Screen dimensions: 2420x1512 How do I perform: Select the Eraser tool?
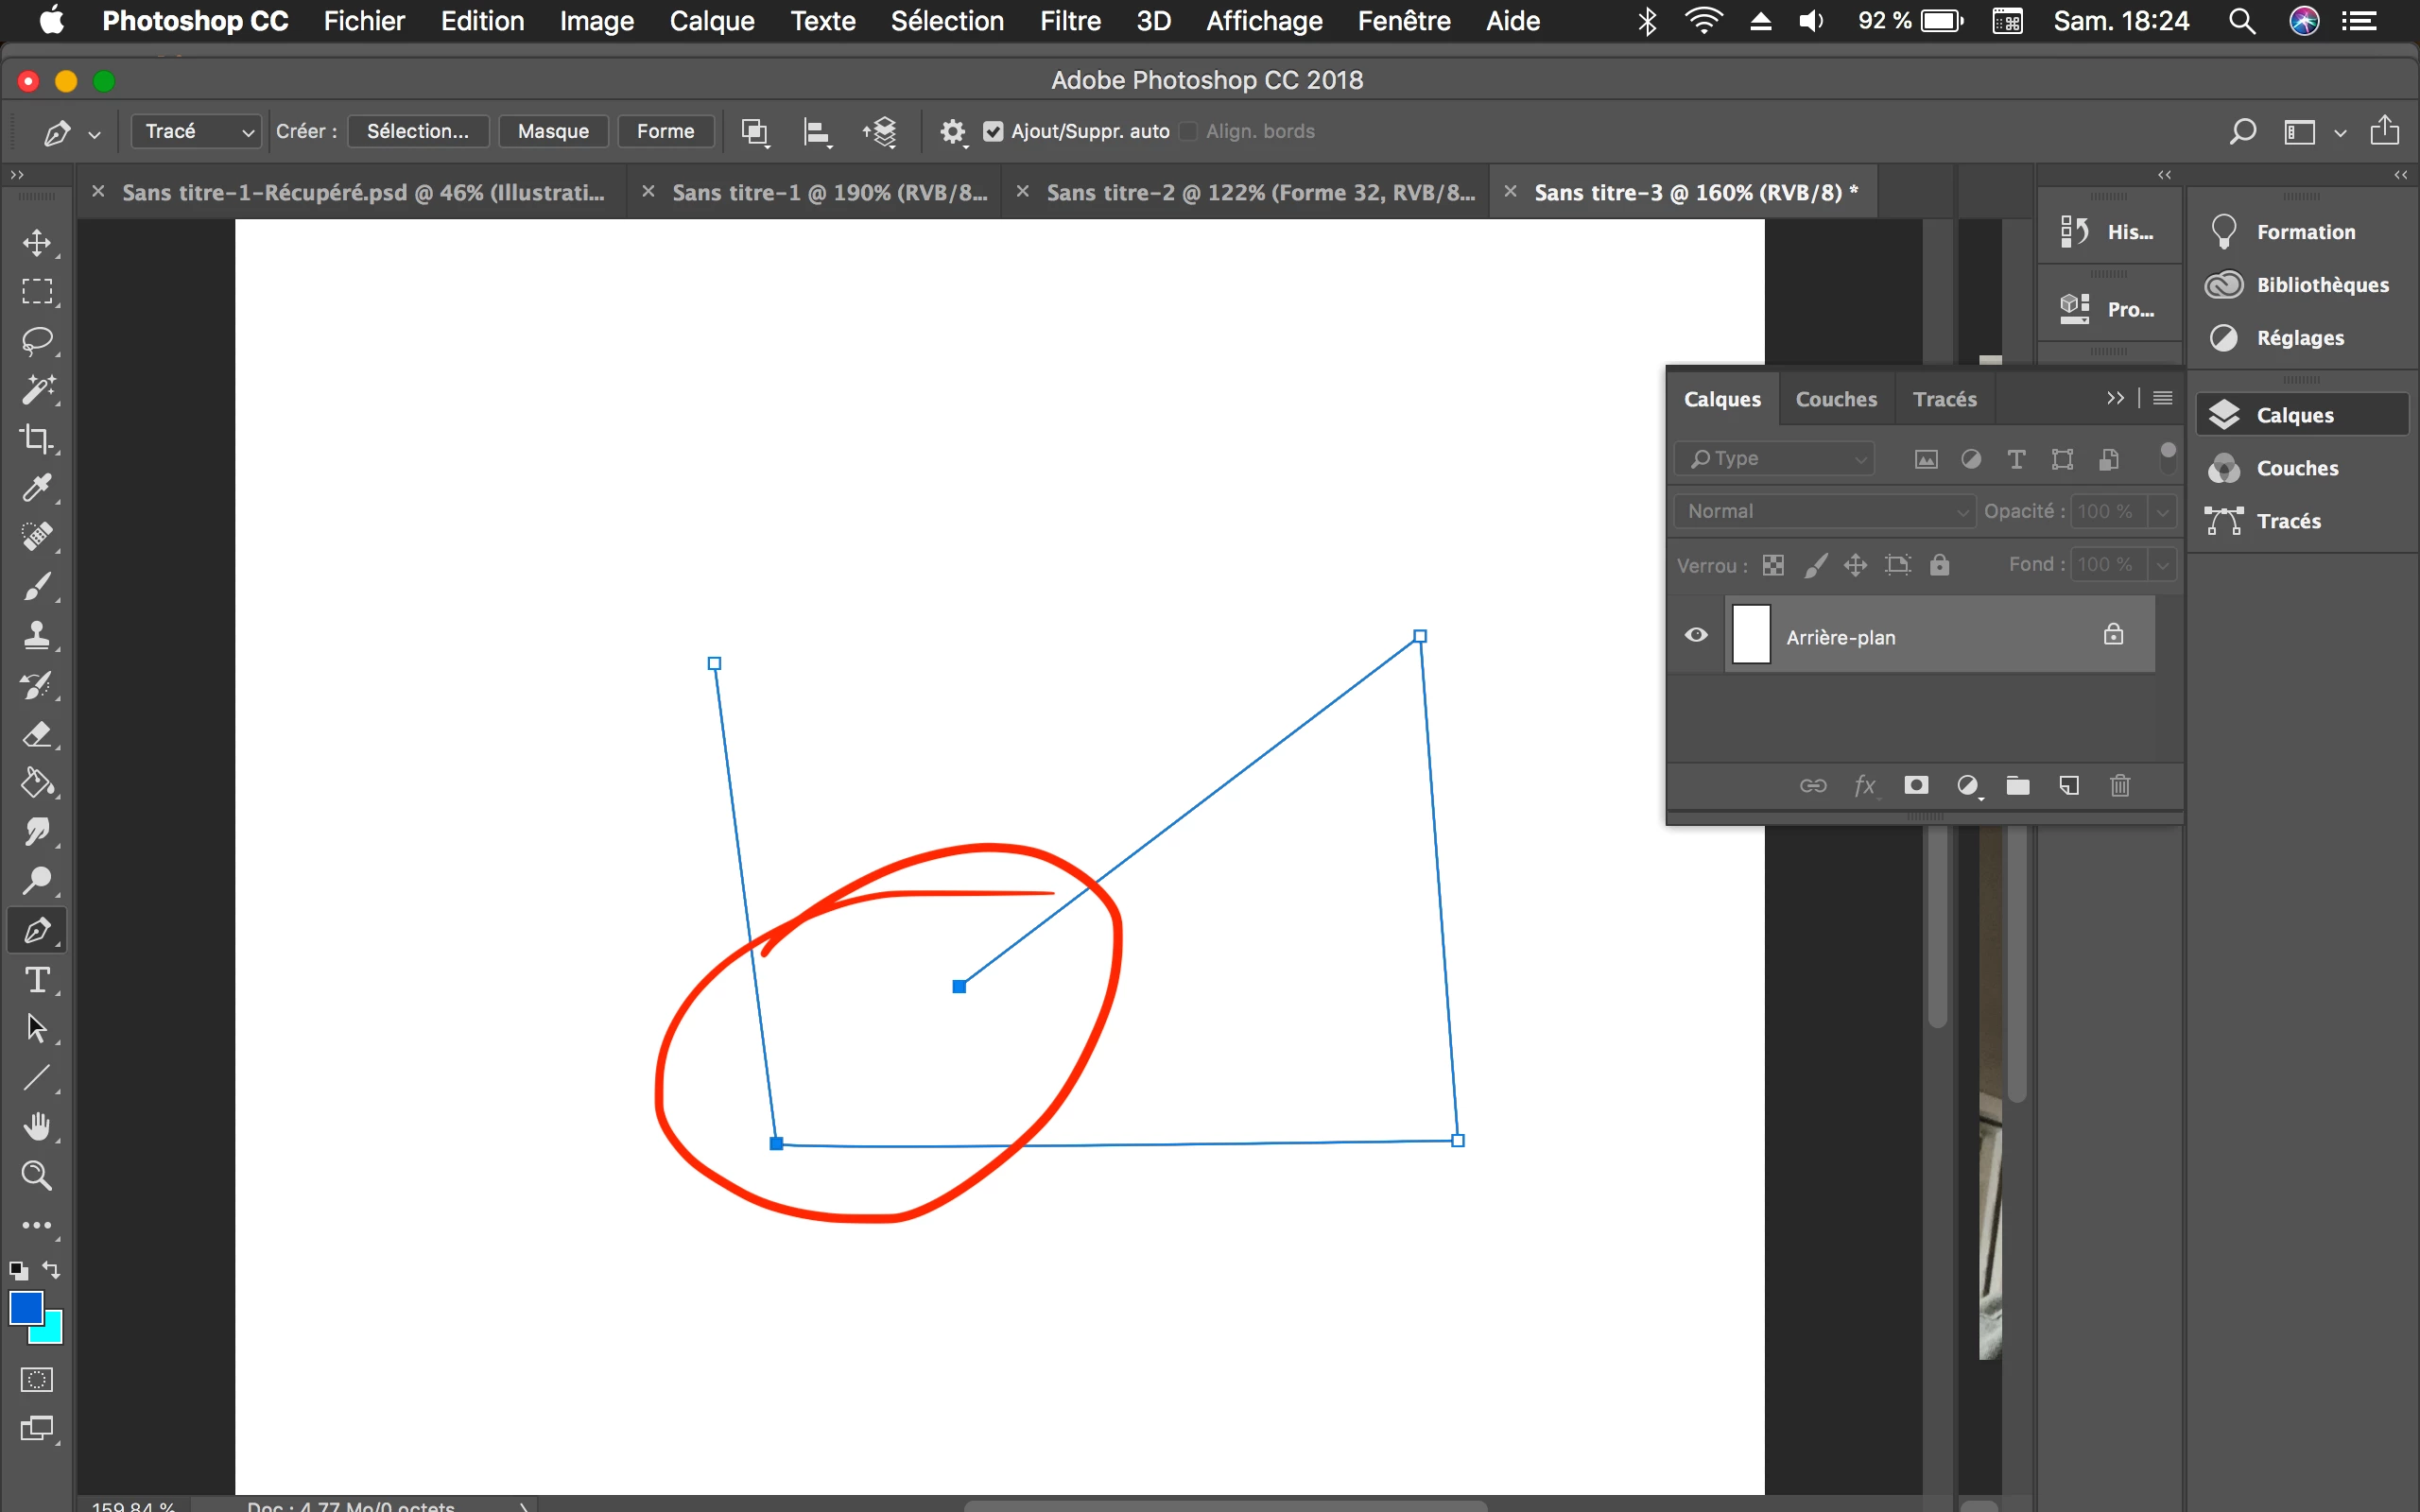tap(37, 734)
